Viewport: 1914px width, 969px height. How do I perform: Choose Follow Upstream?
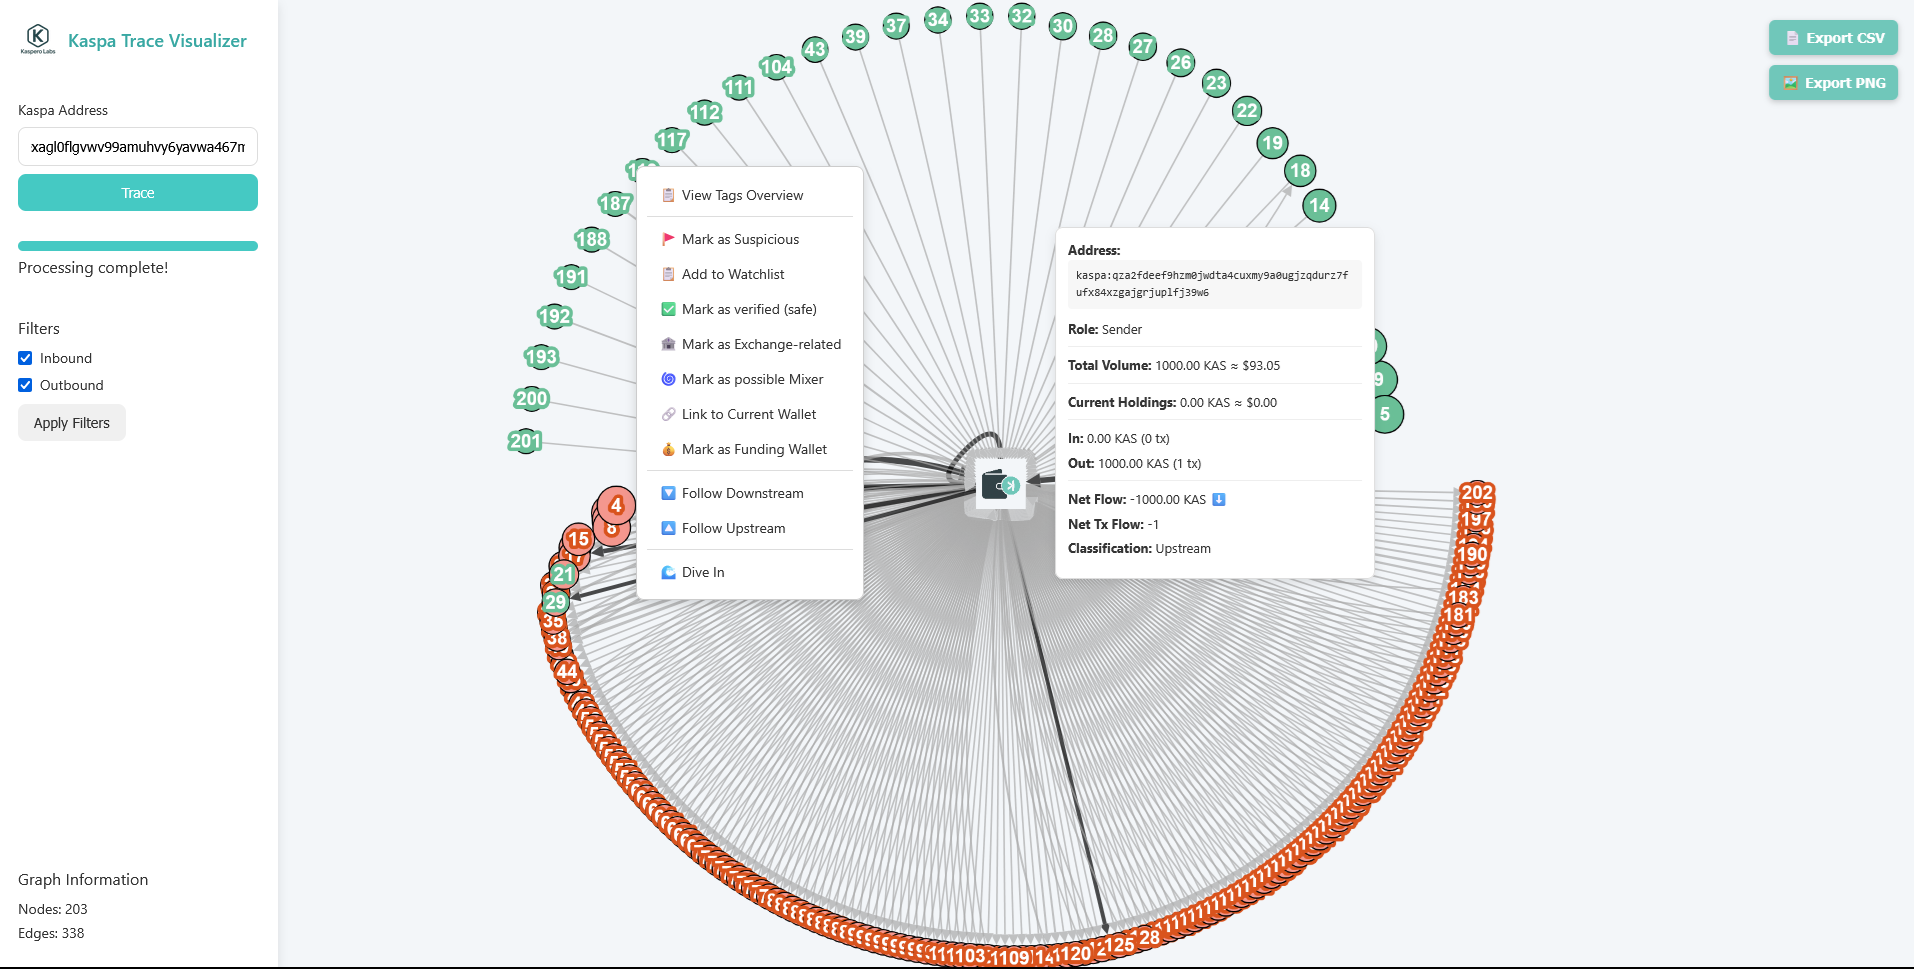coord(750,528)
